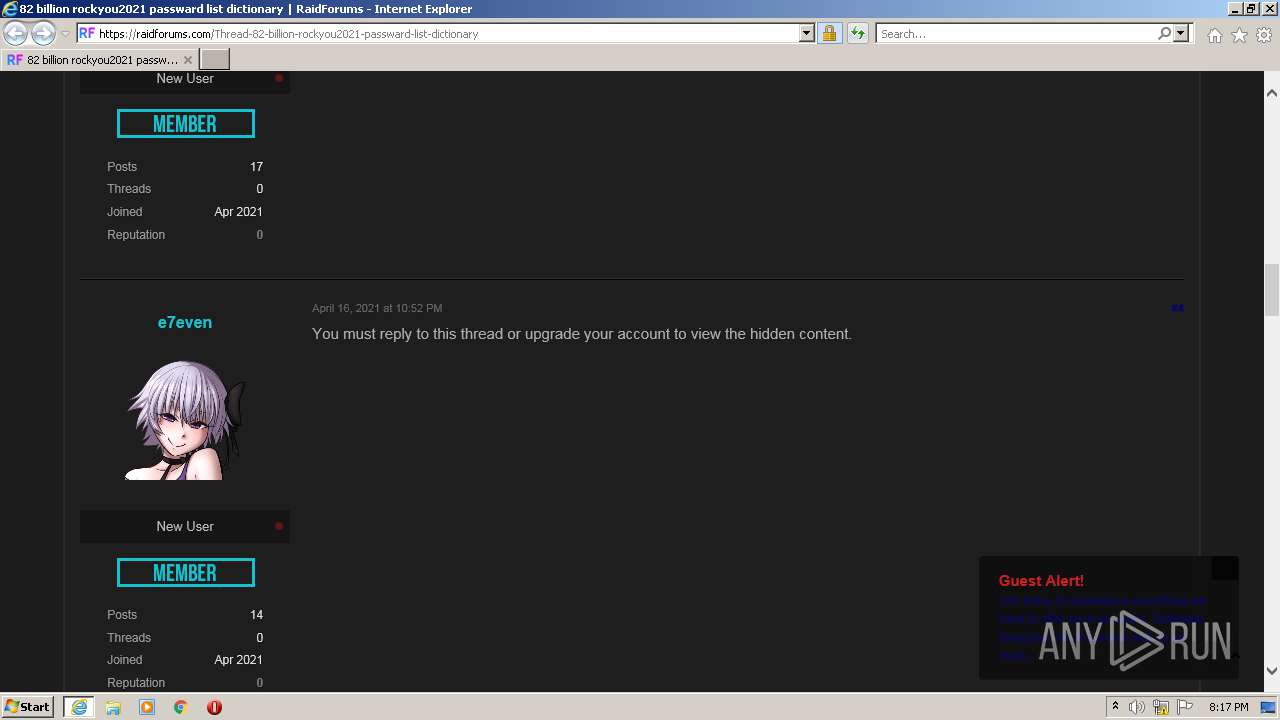
Task: Click the post permalink #4
Action: [x=1177, y=308]
